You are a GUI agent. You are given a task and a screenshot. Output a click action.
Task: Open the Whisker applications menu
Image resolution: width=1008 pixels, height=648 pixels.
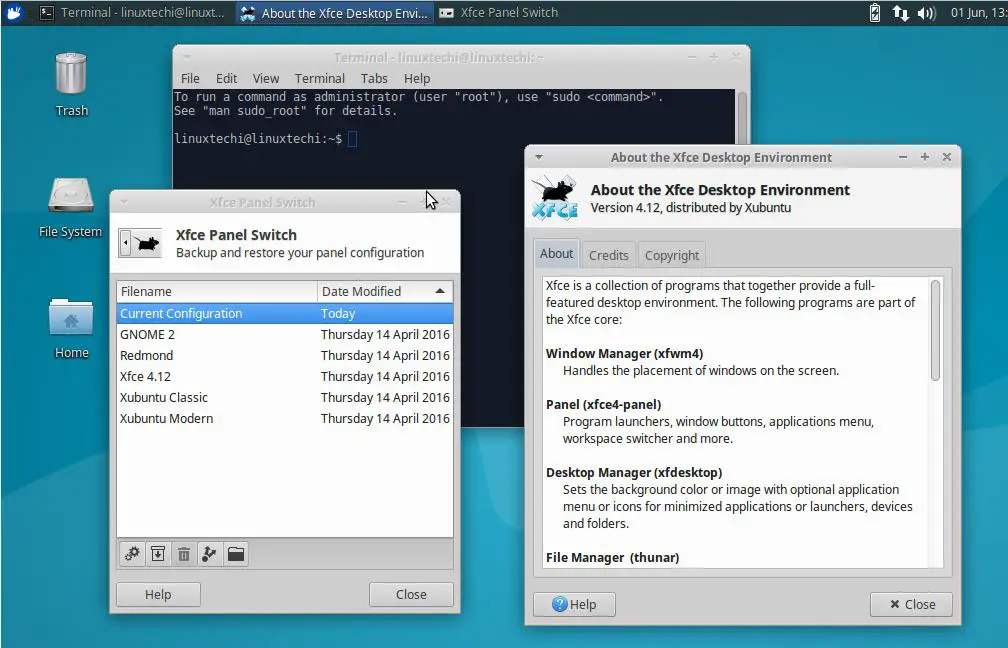click(13, 12)
